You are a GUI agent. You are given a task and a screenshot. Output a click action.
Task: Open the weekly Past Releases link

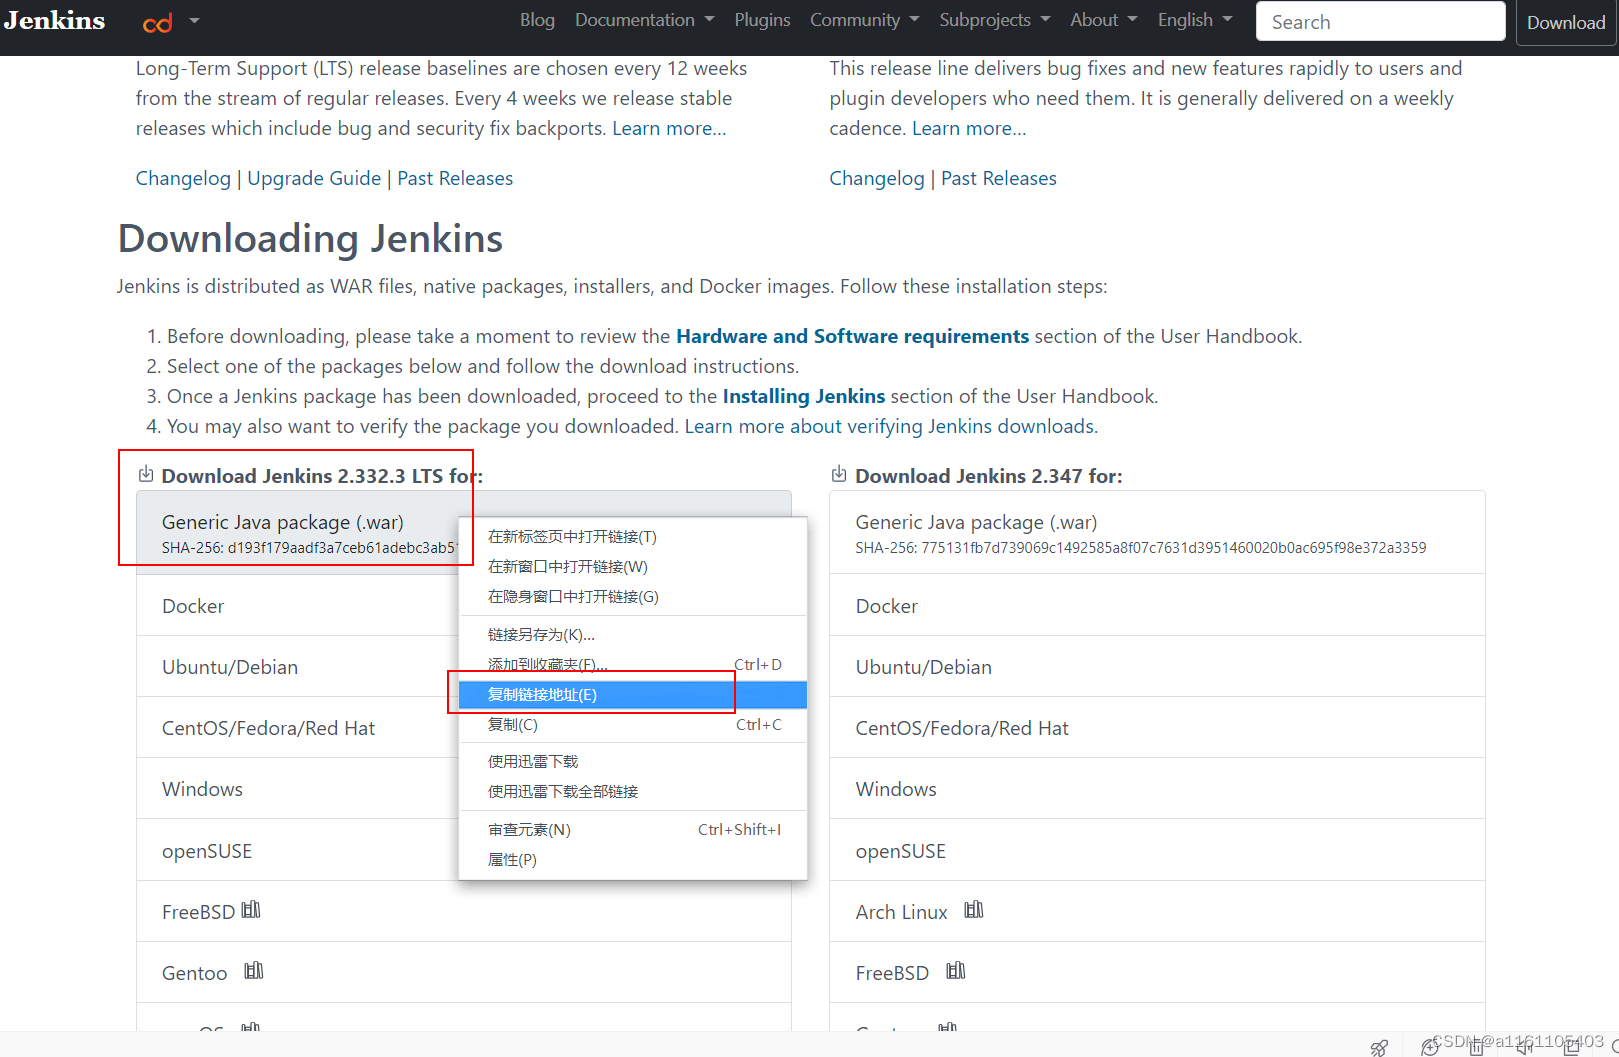(999, 178)
